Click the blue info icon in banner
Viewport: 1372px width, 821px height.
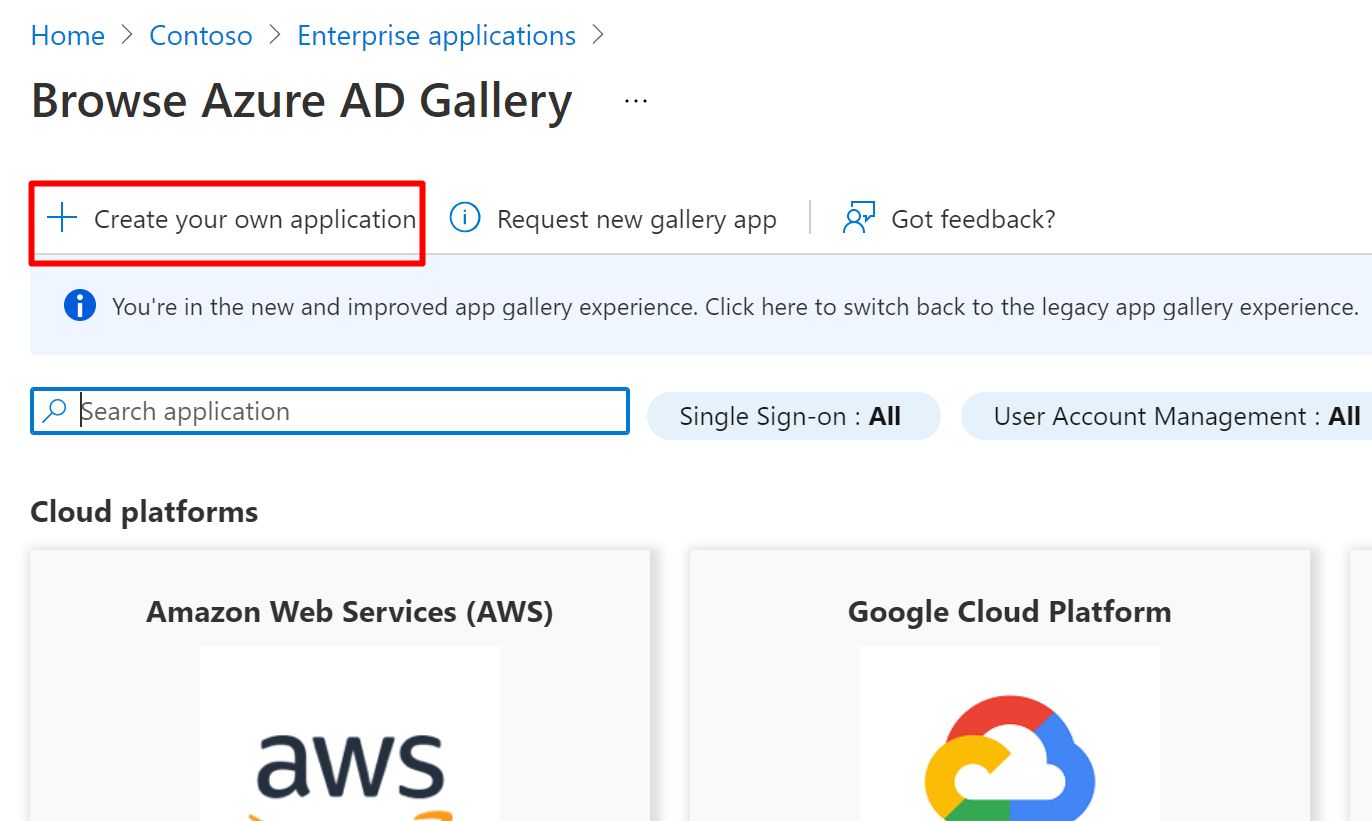pos(80,306)
